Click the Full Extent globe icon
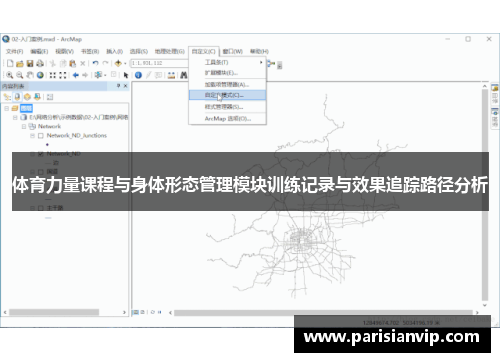500x362 pixels. click(x=40, y=75)
